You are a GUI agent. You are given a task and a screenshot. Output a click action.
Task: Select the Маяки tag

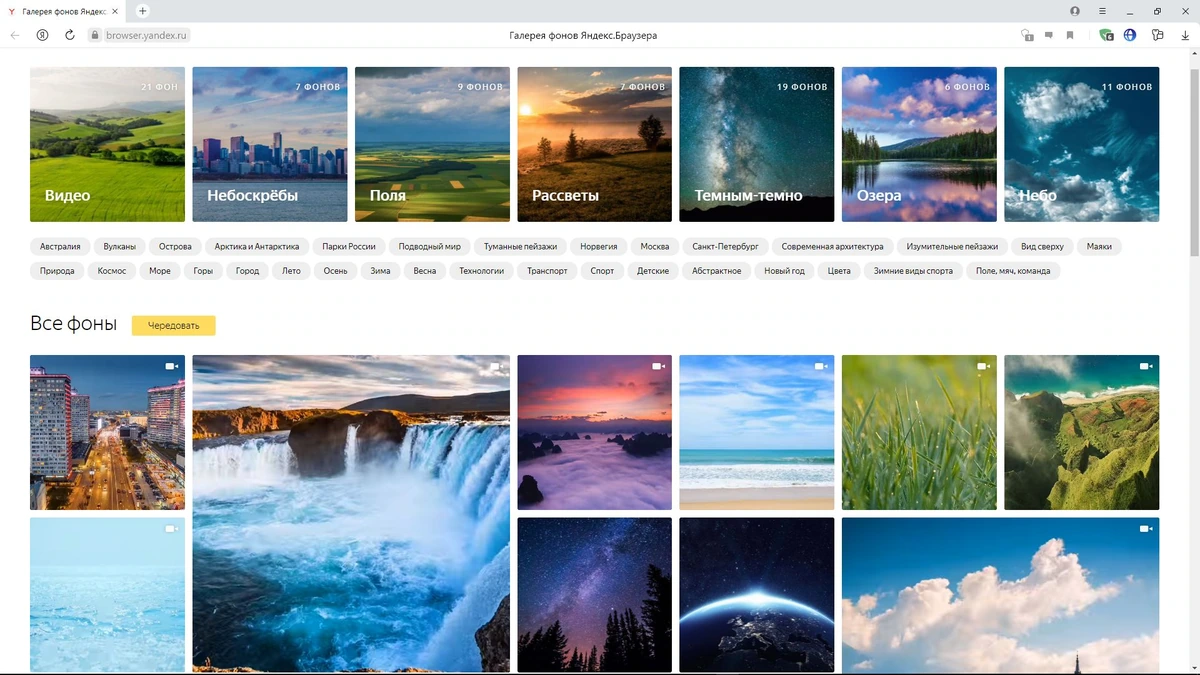point(1099,246)
